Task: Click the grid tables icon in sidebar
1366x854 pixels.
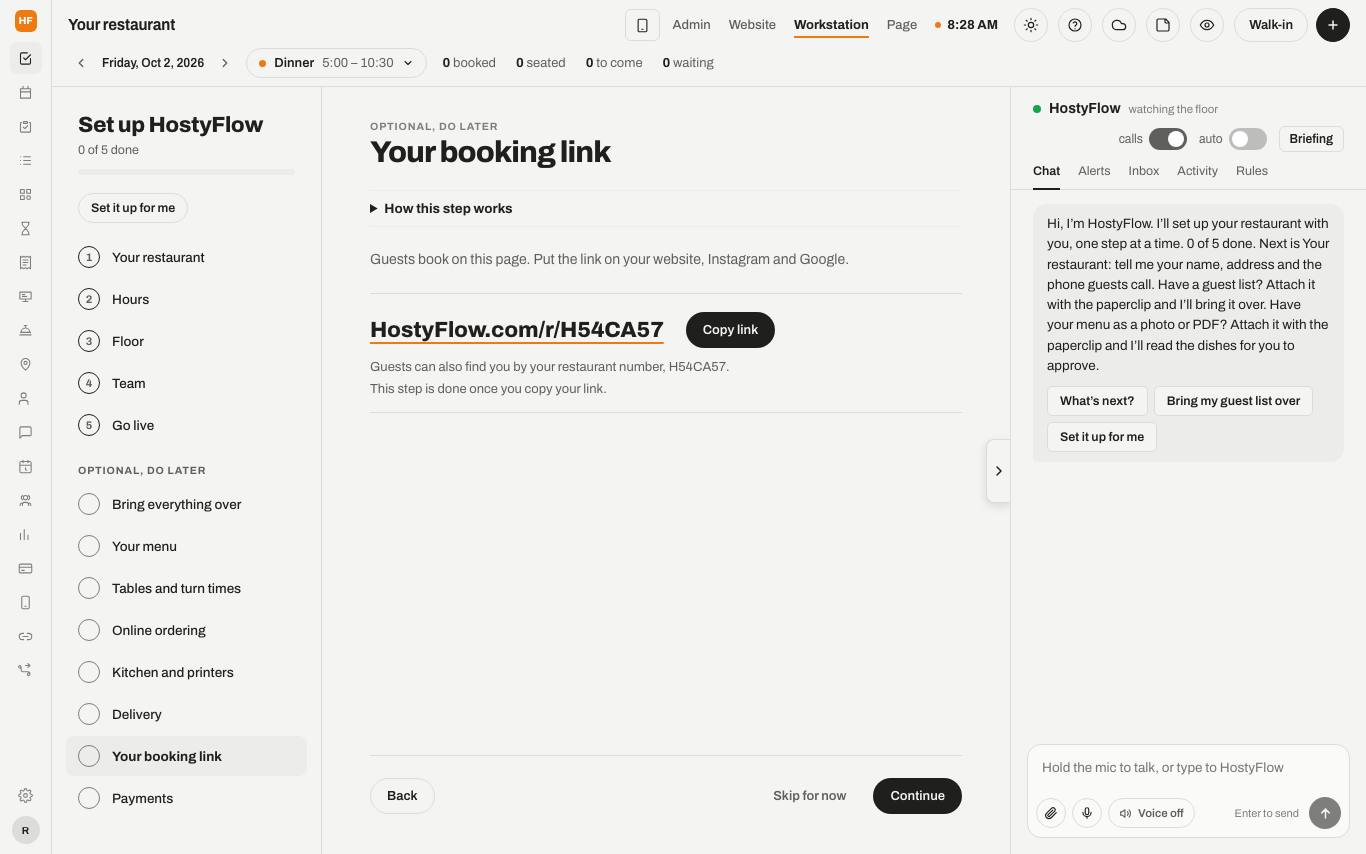Action: point(26,195)
